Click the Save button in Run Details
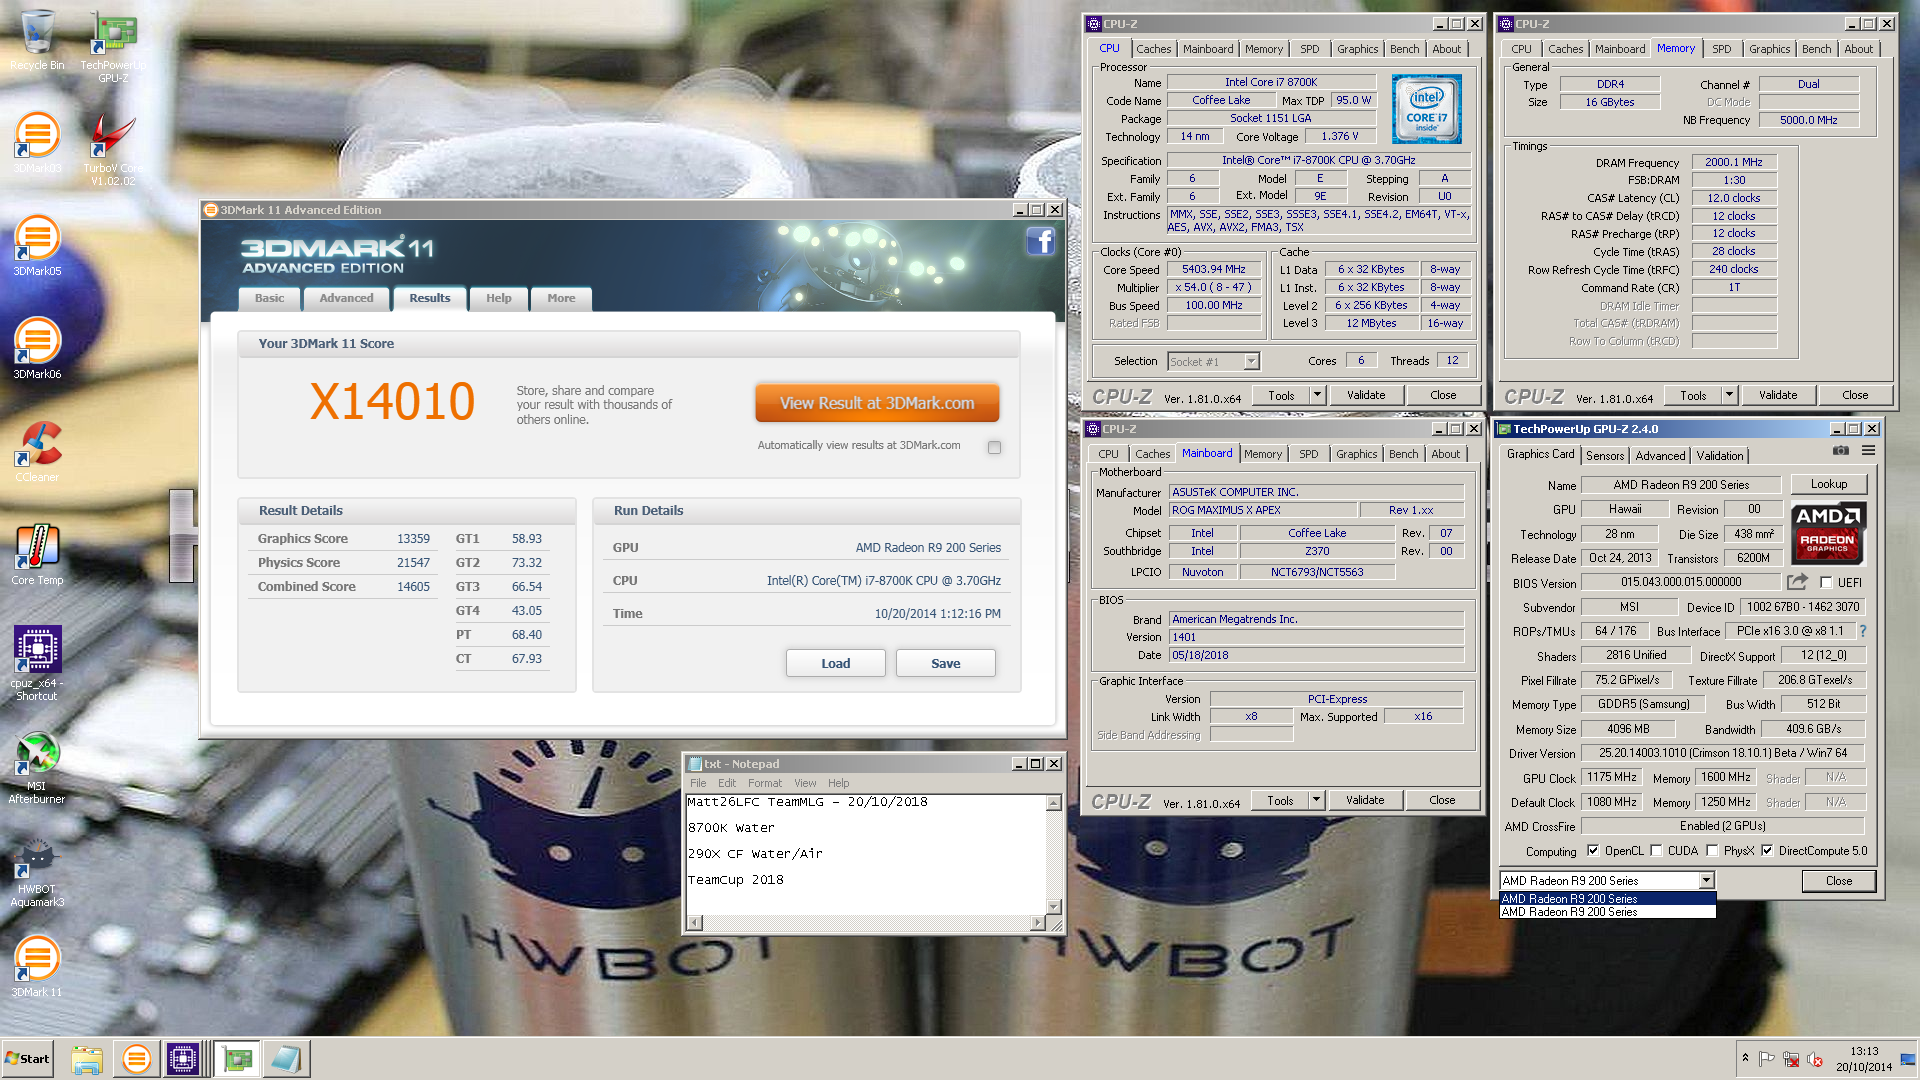Image resolution: width=1920 pixels, height=1080 pixels. (945, 663)
